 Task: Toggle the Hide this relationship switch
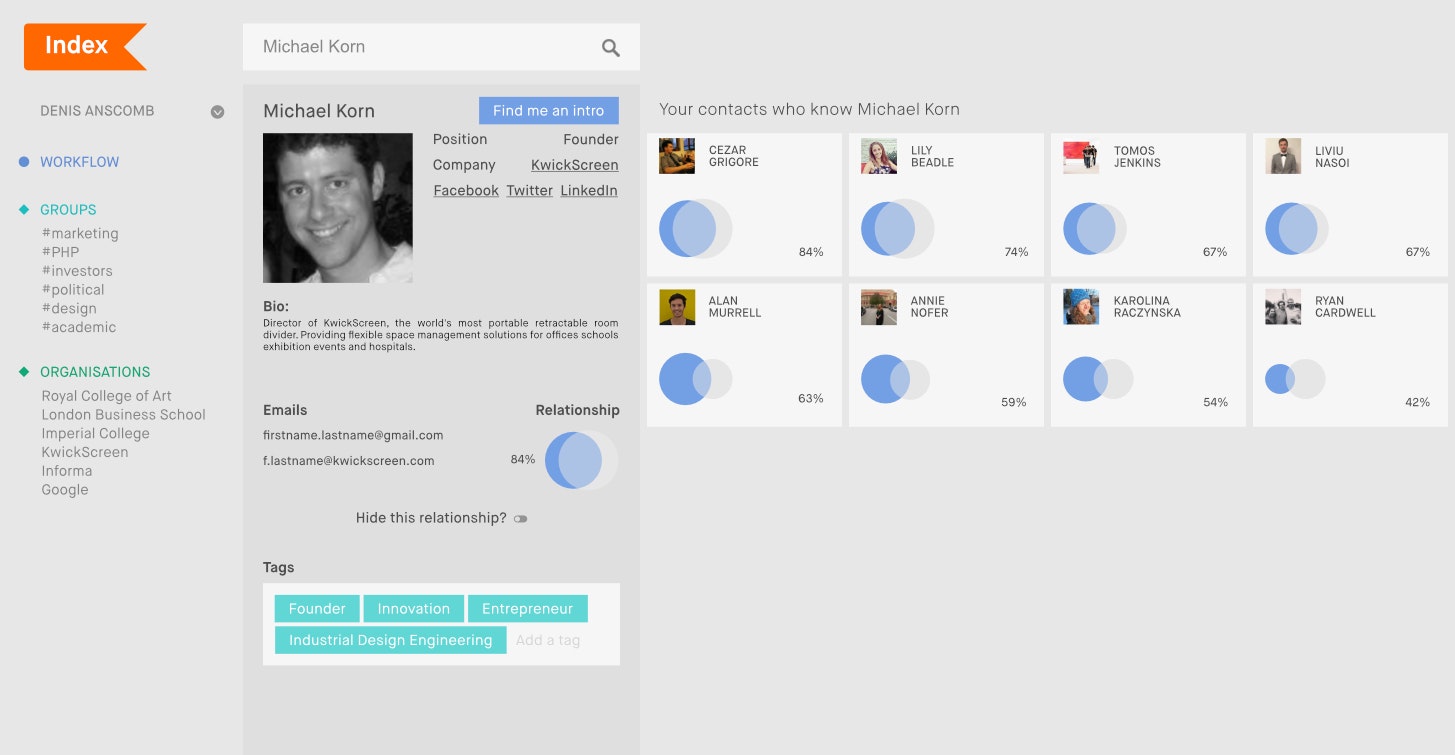(x=520, y=519)
